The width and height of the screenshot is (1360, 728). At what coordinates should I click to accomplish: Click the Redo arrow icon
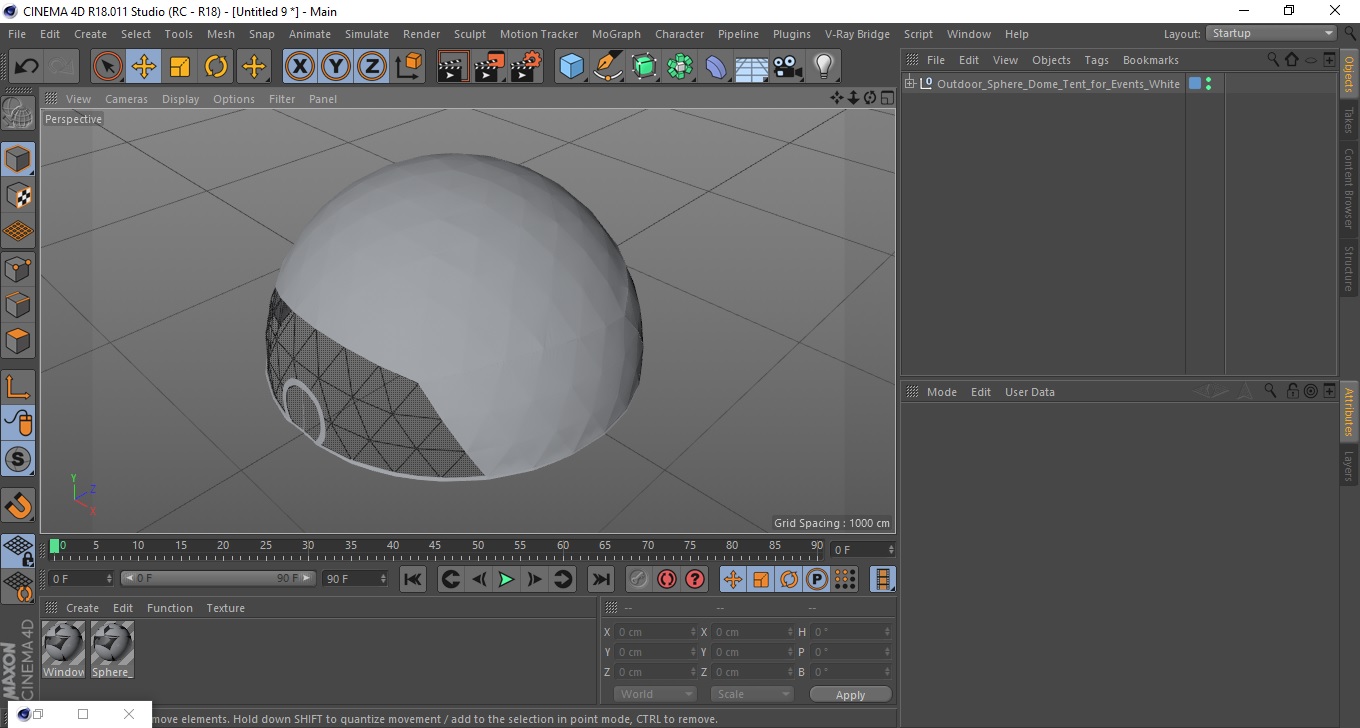(x=62, y=67)
